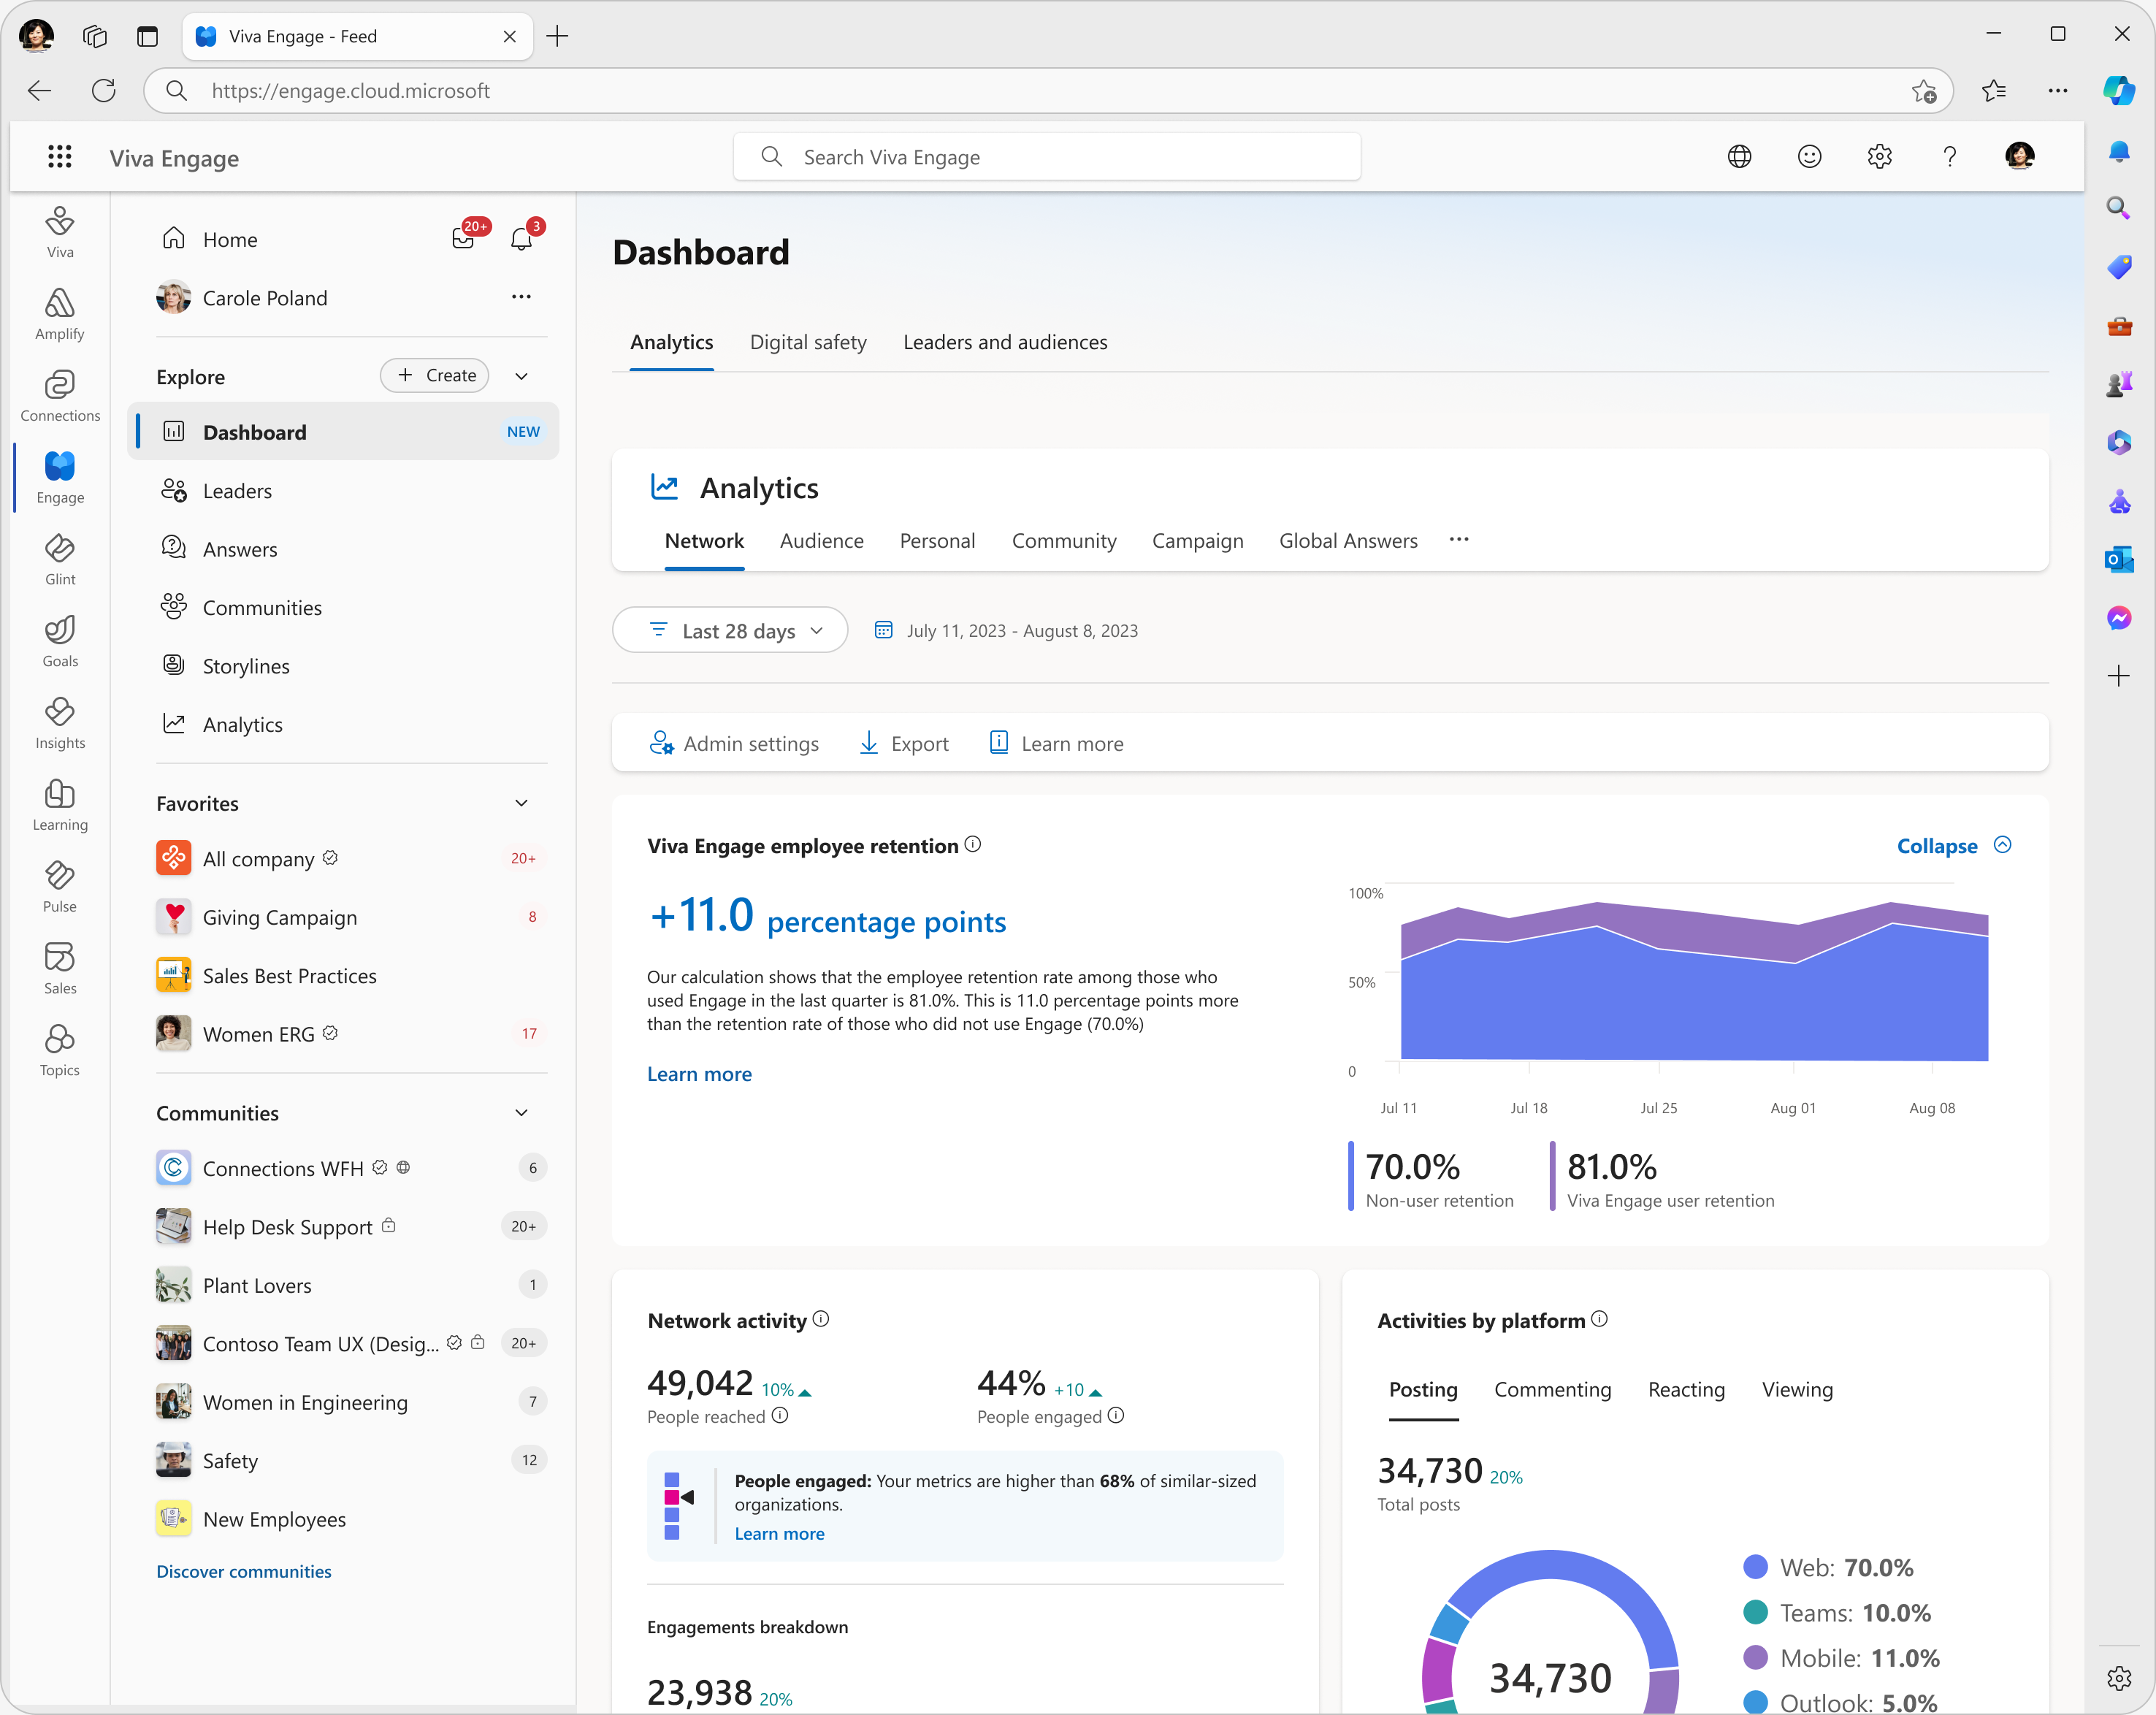Click the globe language icon

1739,157
